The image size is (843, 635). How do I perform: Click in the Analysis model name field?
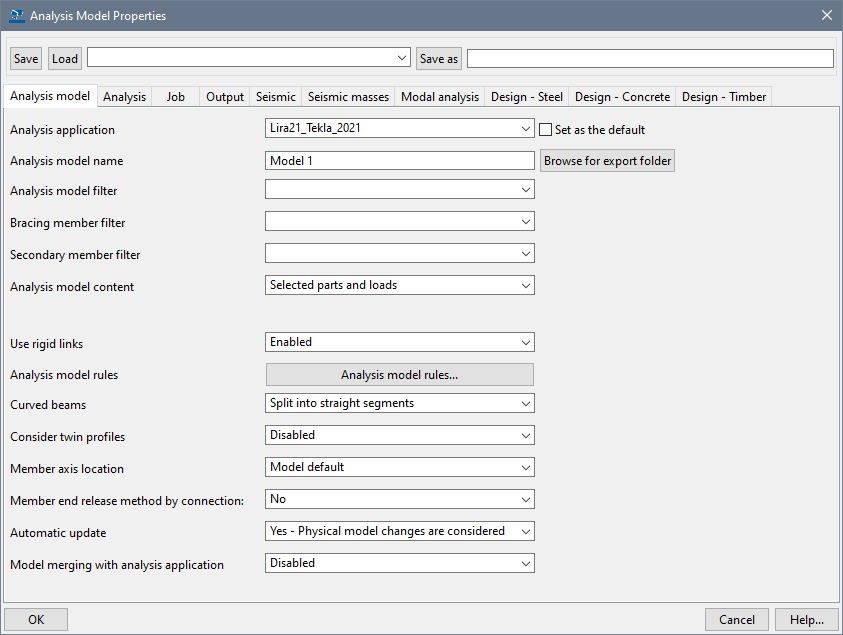point(399,161)
